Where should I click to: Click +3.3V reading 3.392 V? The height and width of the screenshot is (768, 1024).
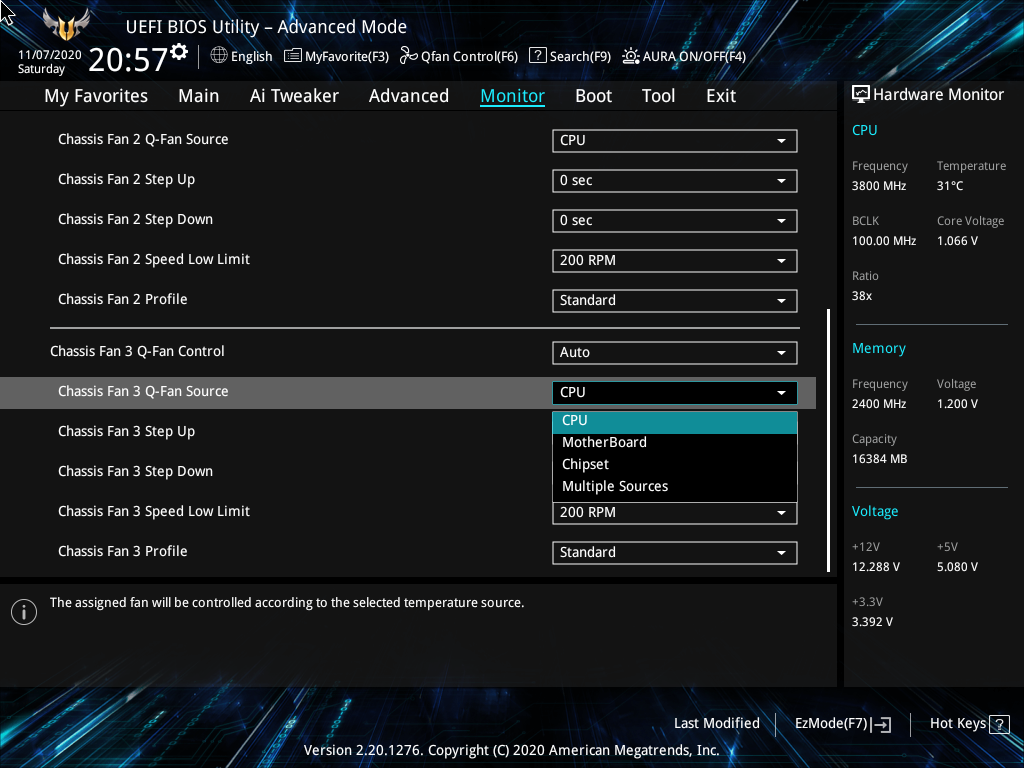point(872,622)
